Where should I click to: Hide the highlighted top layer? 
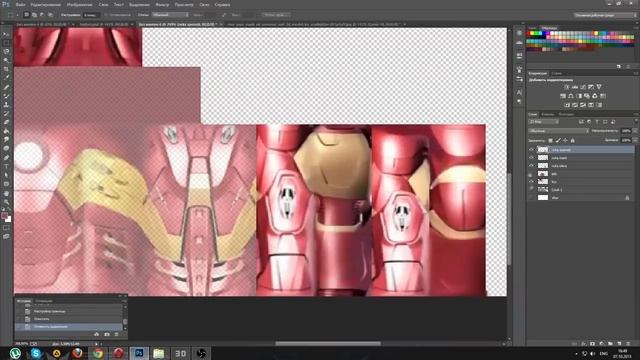(531, 150)
